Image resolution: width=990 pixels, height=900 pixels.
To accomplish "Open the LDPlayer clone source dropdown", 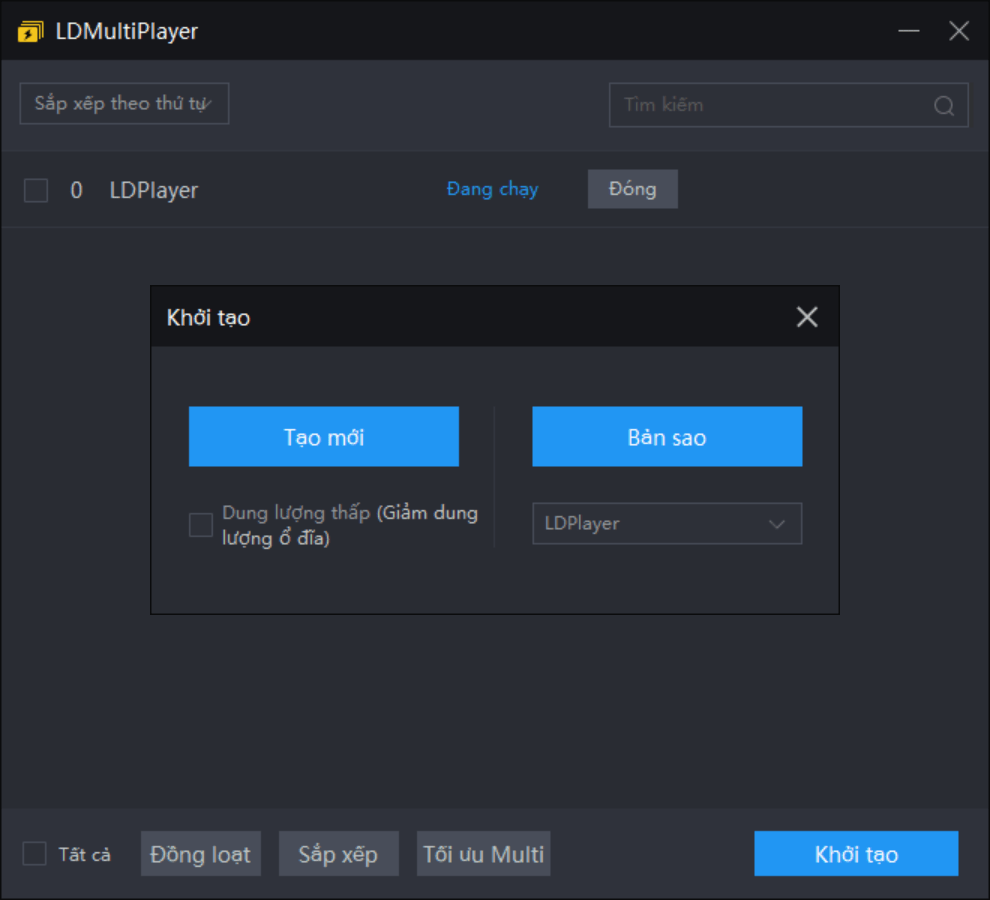I will pyautogui.click(x=667, y=523).
